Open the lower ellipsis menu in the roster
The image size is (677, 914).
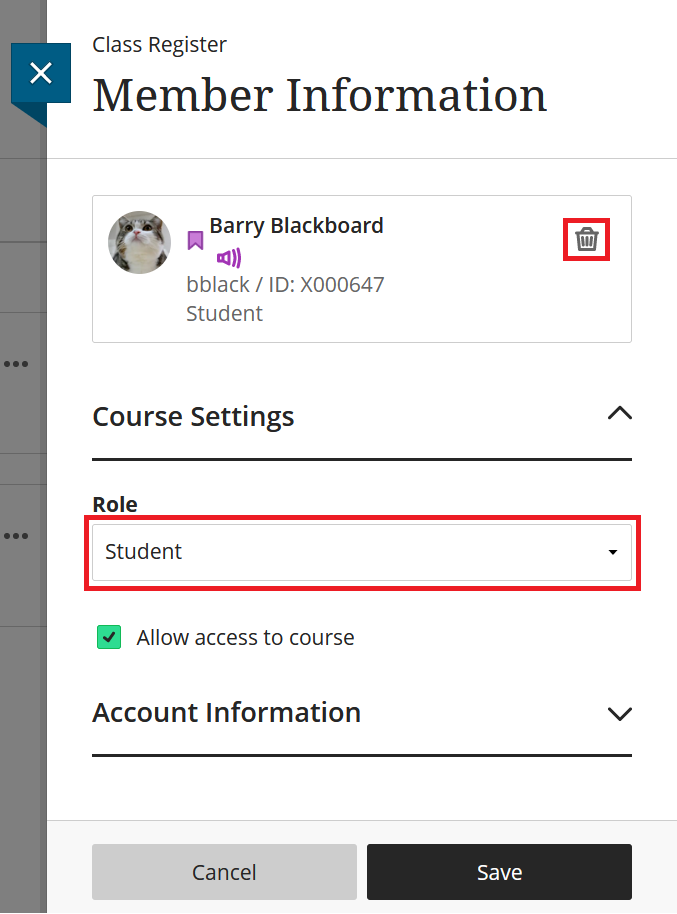[16, 536]
